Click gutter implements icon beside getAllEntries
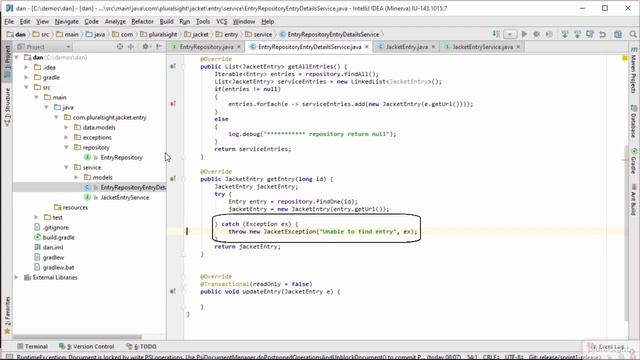Screen dimensions: 640x360 pyautogui.click(x=173, y=66)
